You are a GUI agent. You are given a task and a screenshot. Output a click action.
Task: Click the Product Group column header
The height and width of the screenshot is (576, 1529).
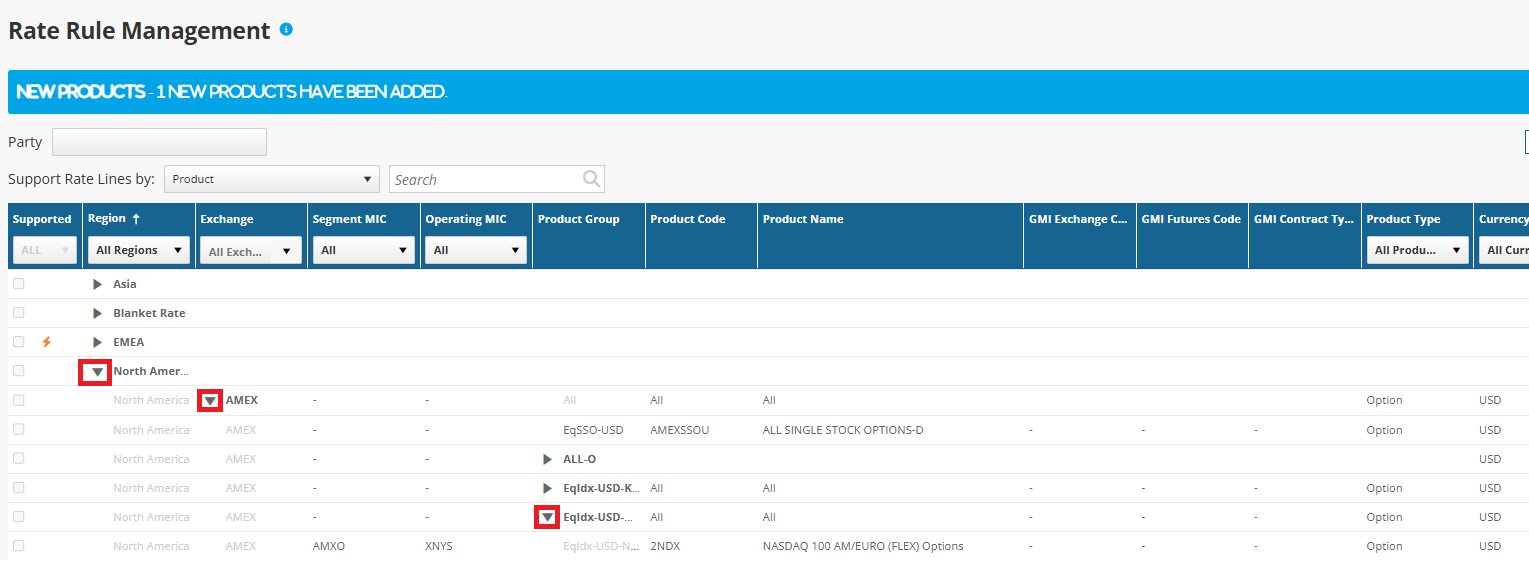point(579,219)
